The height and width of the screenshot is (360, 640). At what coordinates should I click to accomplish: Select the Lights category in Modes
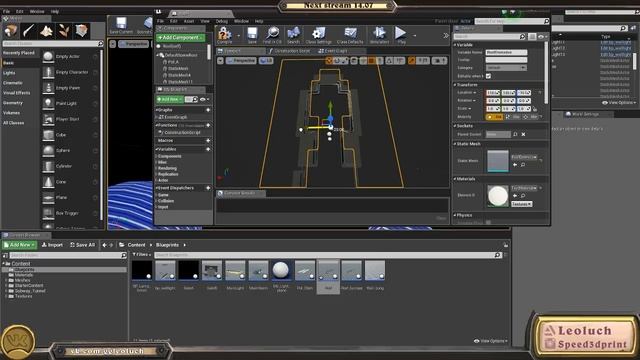click(x=9, y=73)
